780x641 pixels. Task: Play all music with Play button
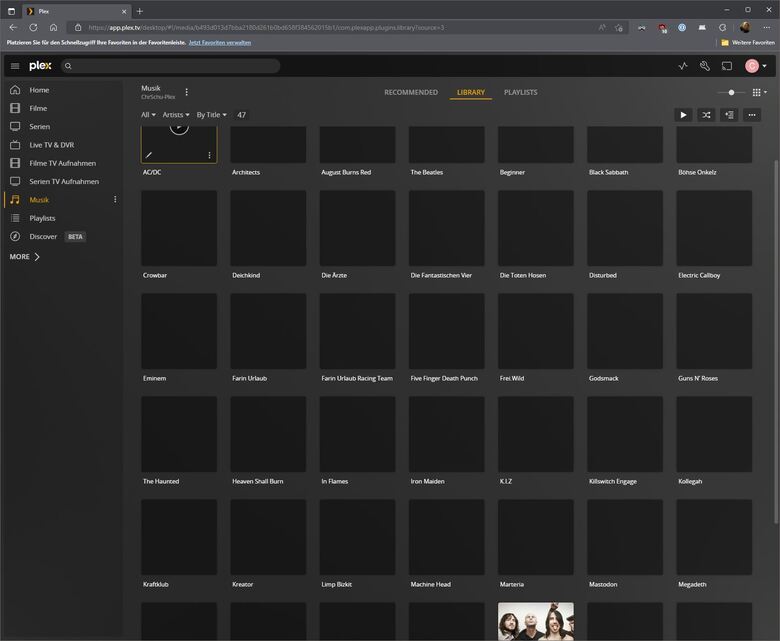click(683, 115)
